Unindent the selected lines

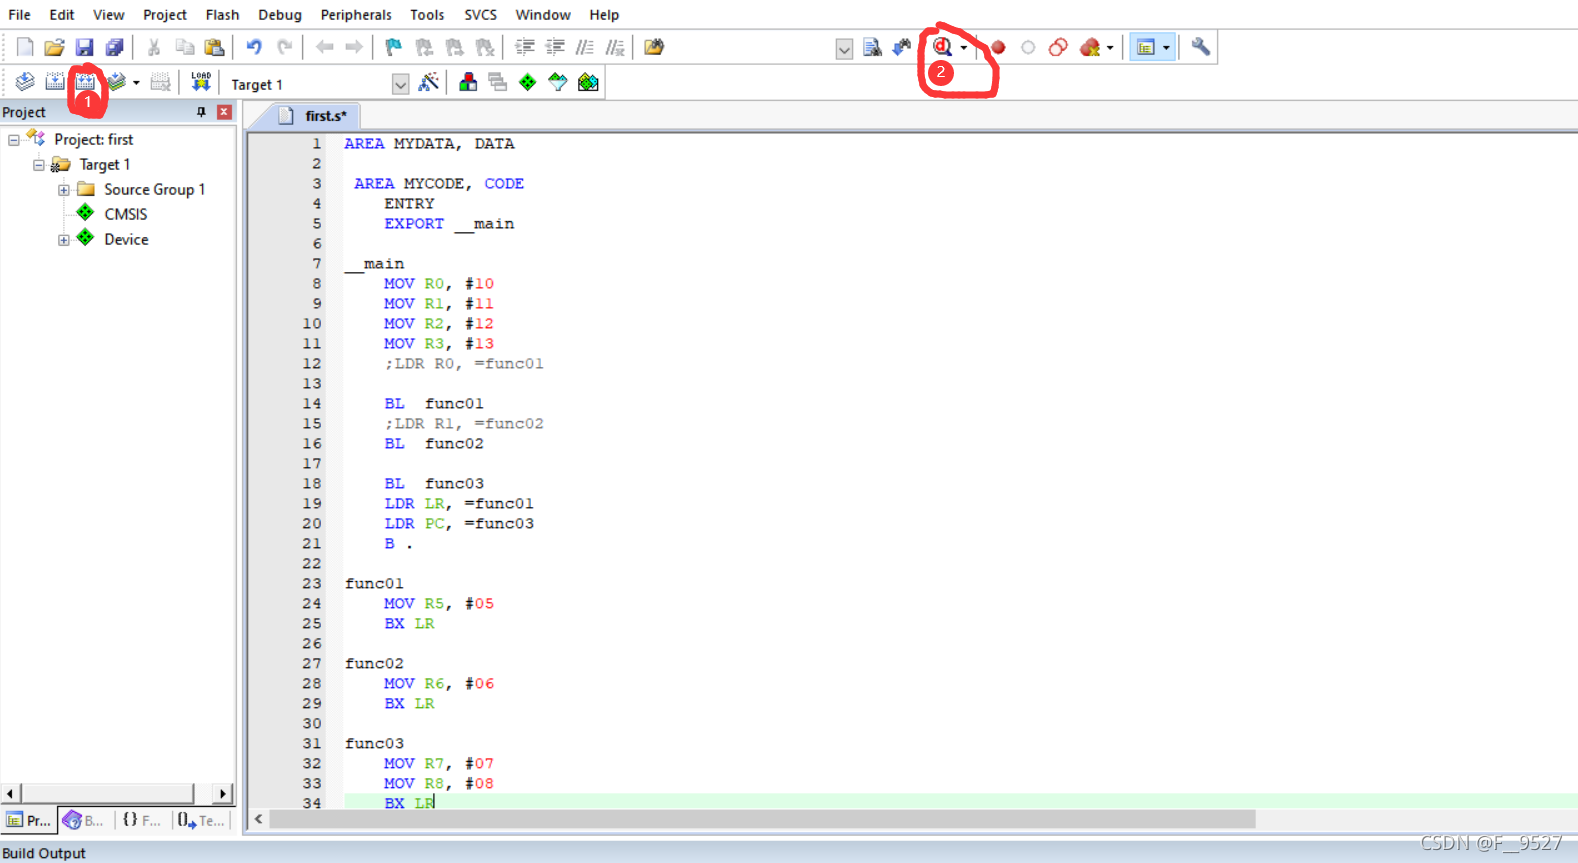pos(555,47)
